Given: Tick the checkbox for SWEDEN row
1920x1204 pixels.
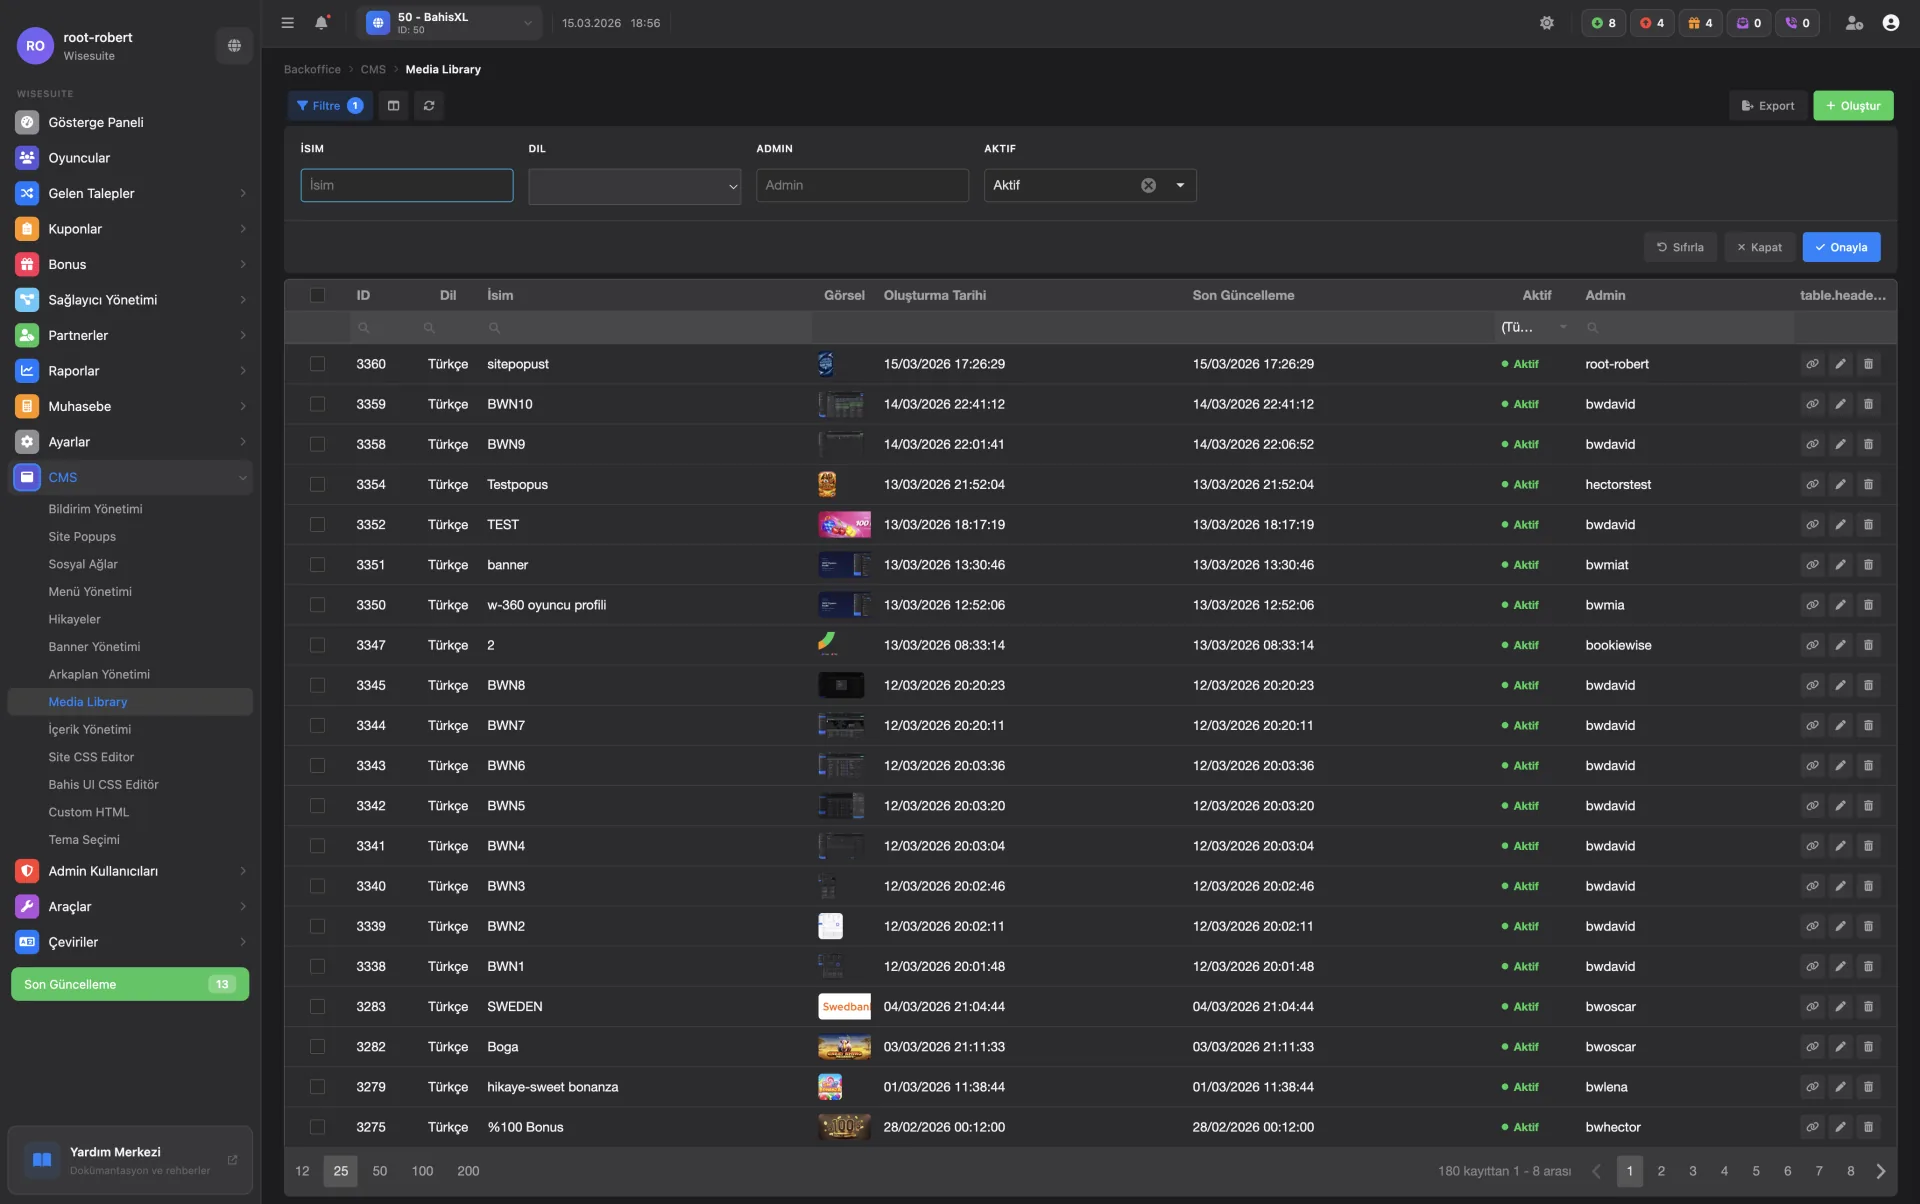Looking at the screenshot, I should point(317,1006).
